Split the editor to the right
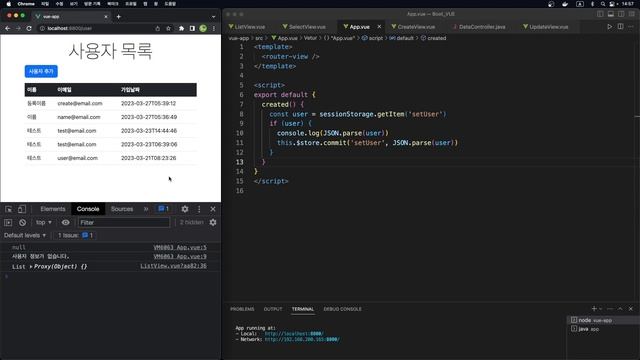The height and width of the screenshot is (360, 640). [620, 27]
